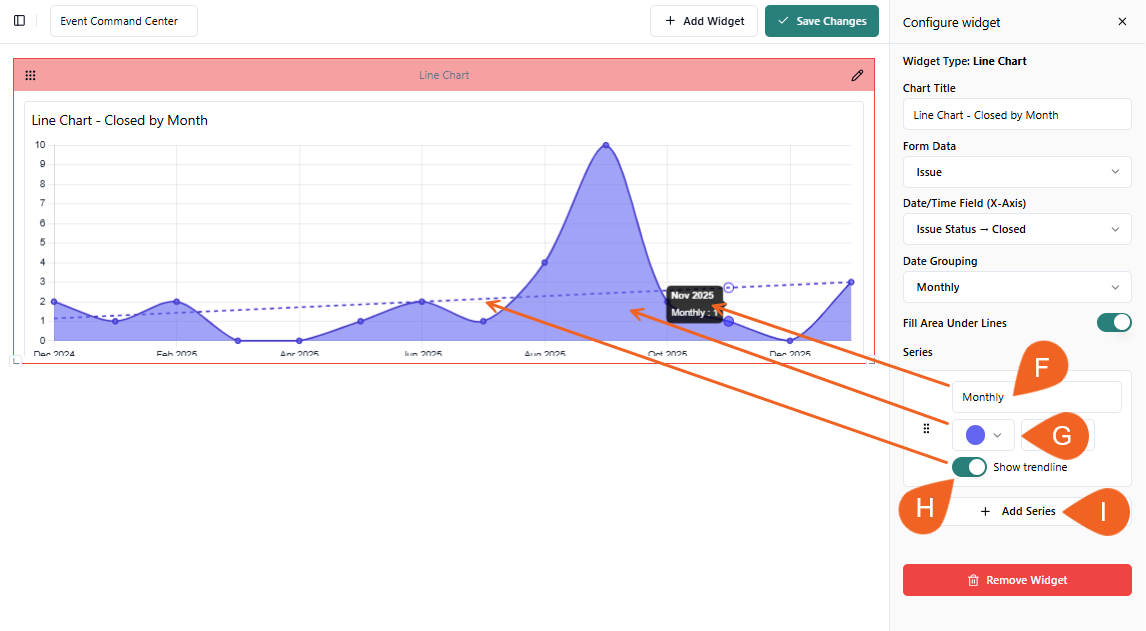Open the Form Data dropdown

point(1017,172)
